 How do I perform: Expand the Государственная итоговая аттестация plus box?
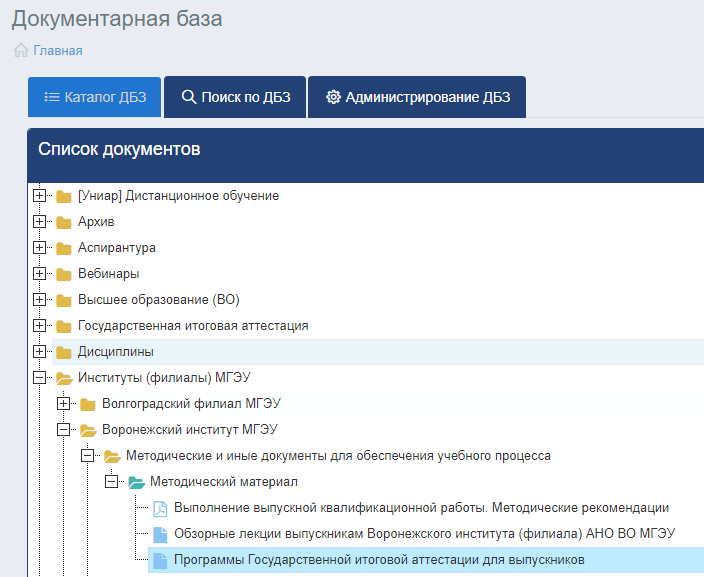point(40,326)
